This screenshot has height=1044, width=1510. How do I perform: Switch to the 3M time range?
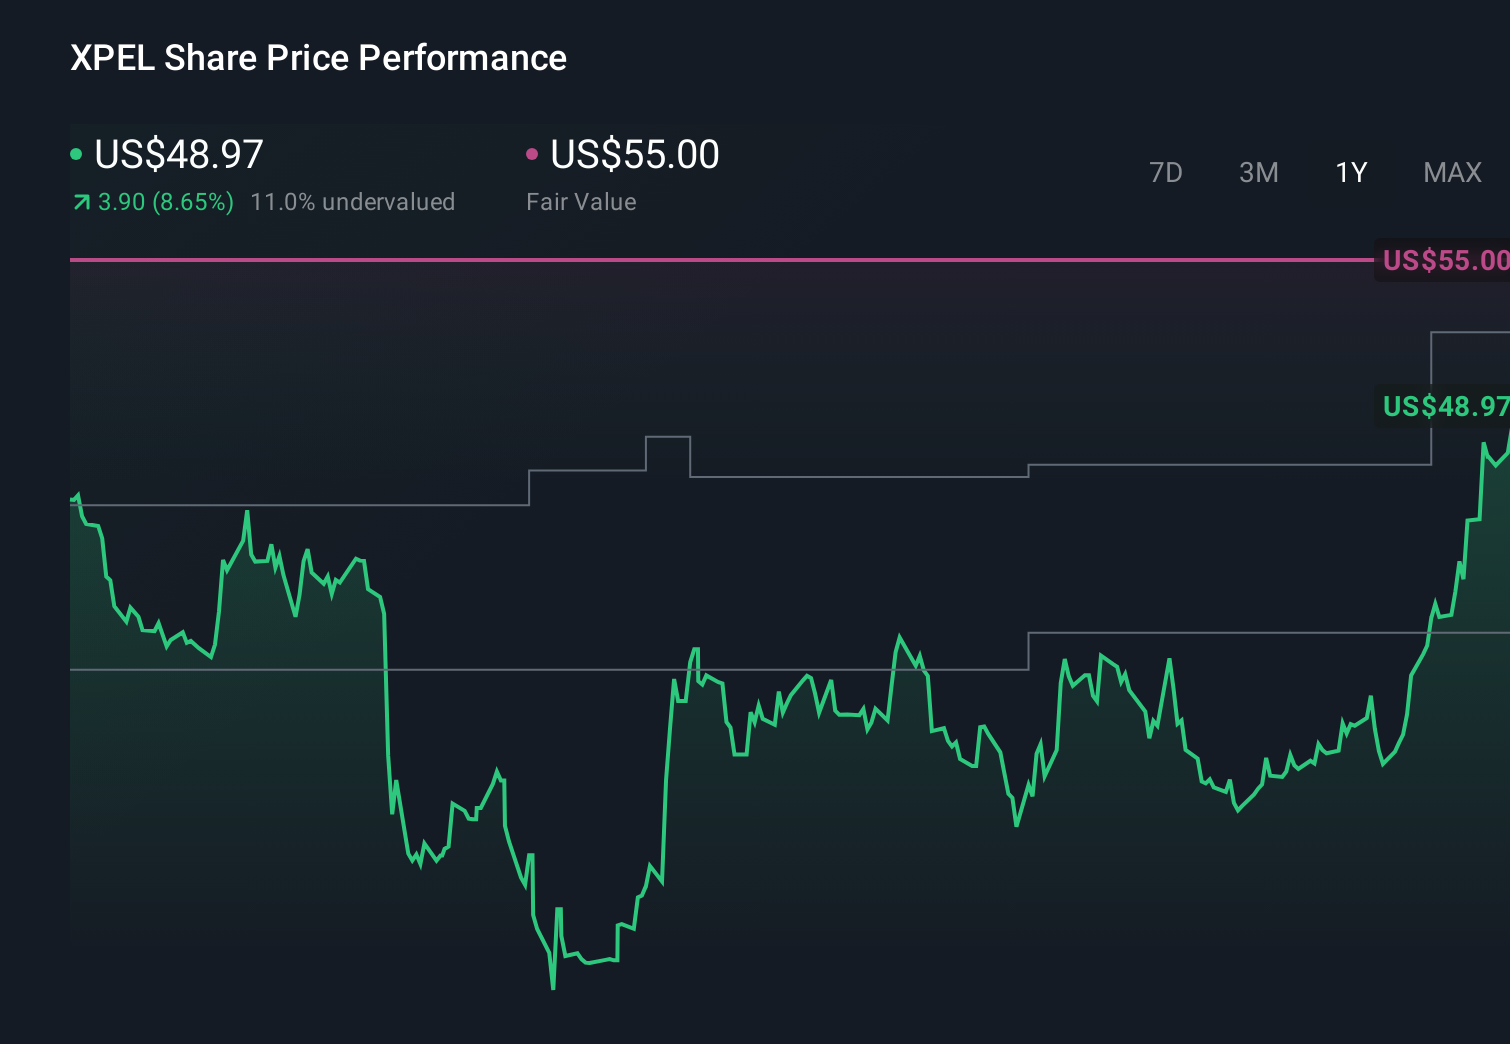pyautogui.click(x=1258, y=172)
